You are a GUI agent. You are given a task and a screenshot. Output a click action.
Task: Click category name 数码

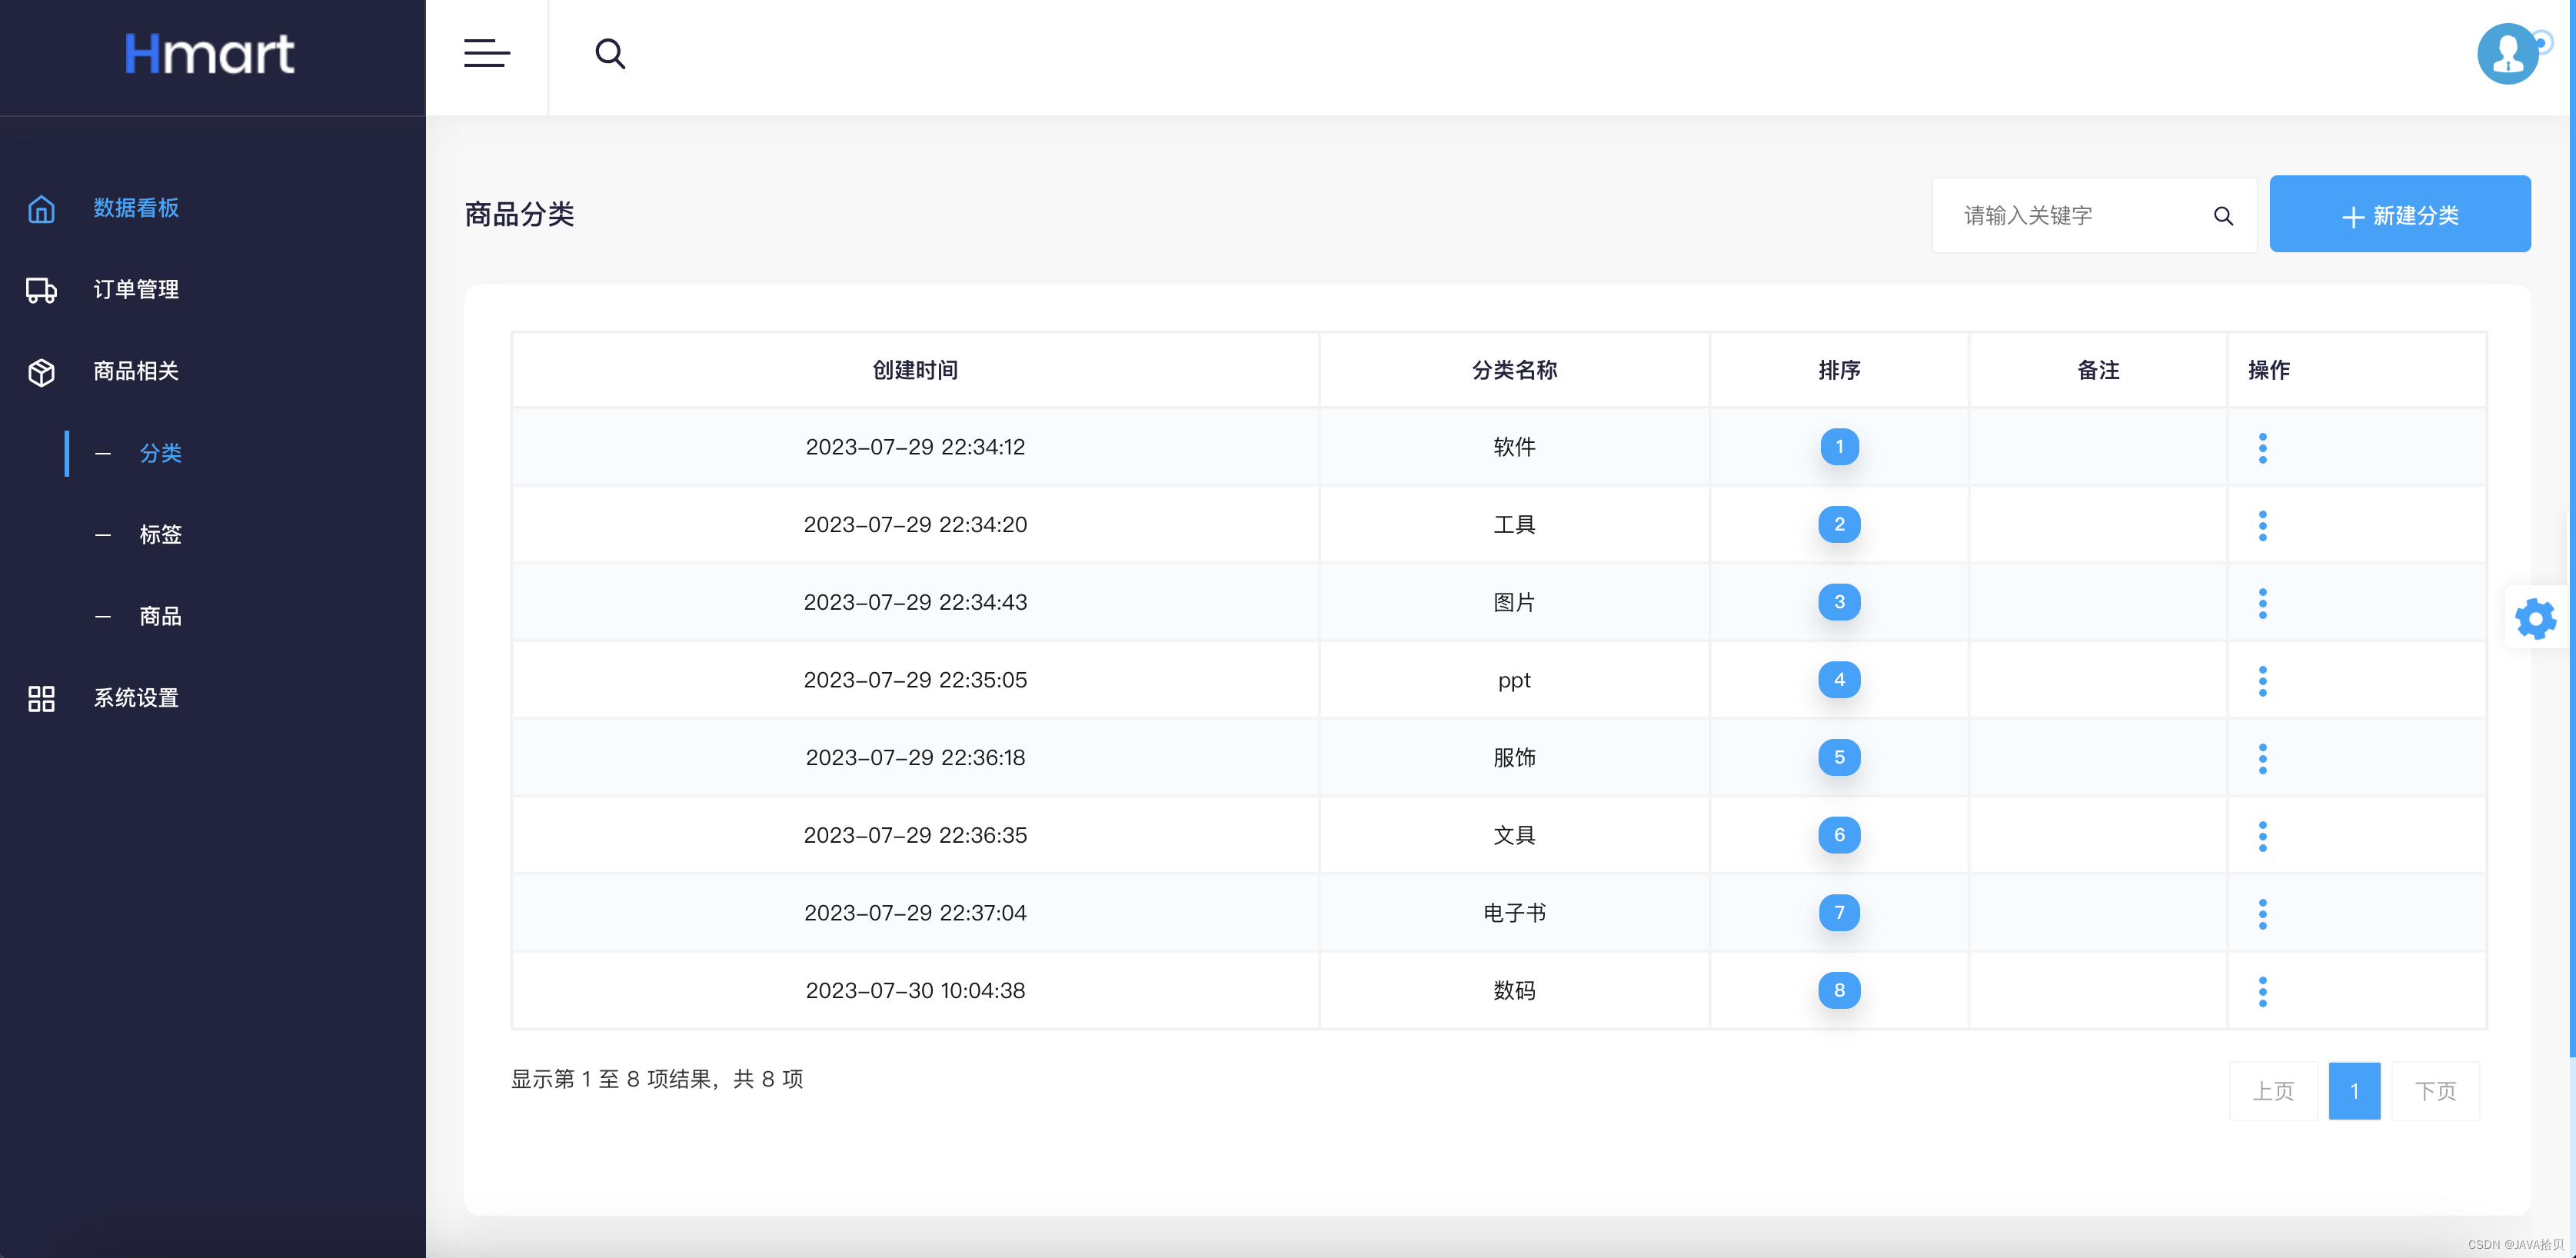1514,991
